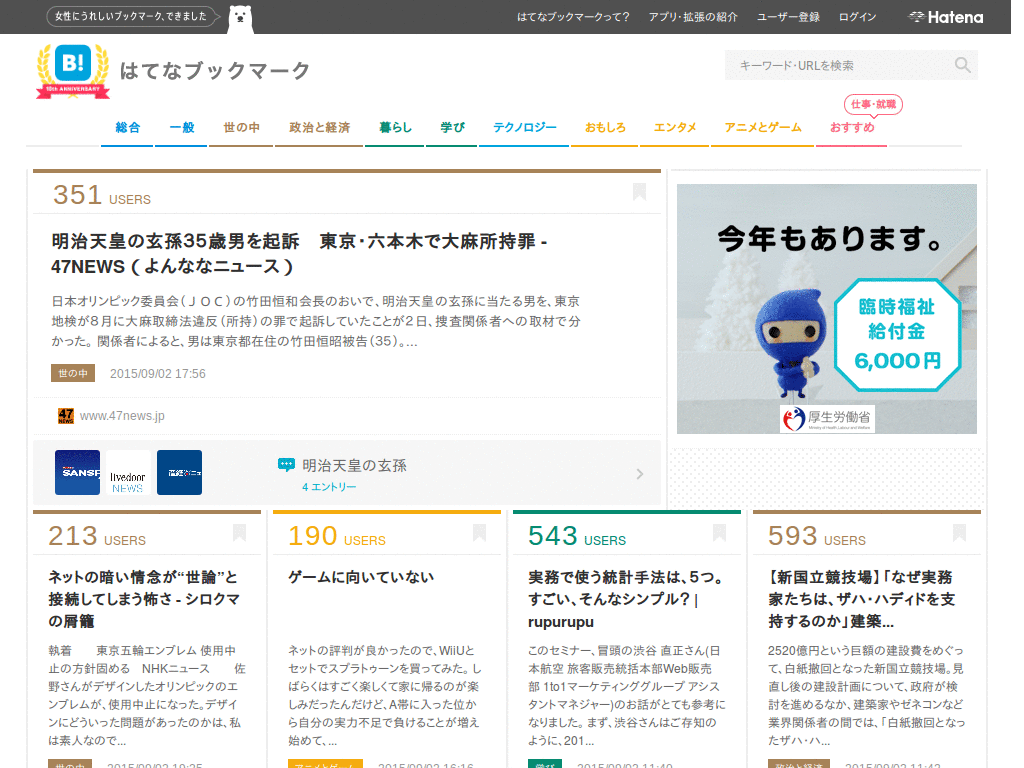Bookmark the 351 users article
Screen dimensions: 1024x768
pos(639,191)
